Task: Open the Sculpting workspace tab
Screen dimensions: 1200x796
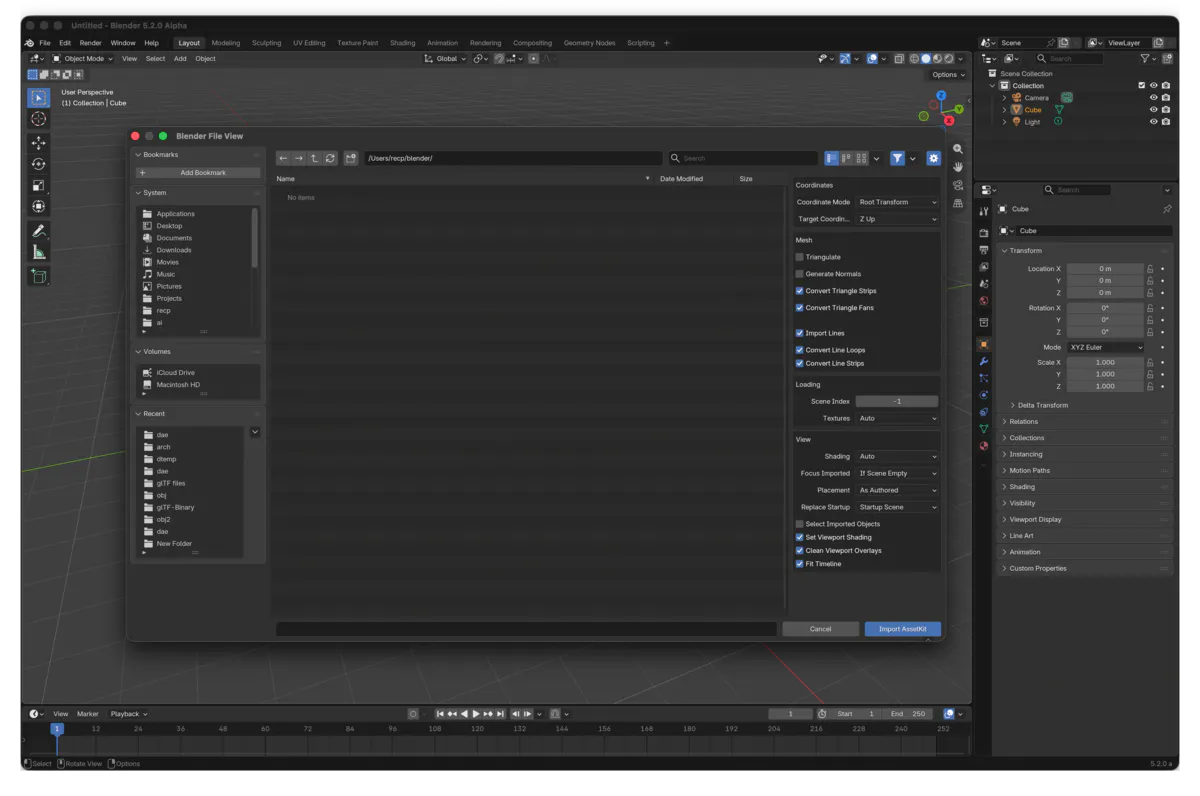Action: (x=267, y=43)
